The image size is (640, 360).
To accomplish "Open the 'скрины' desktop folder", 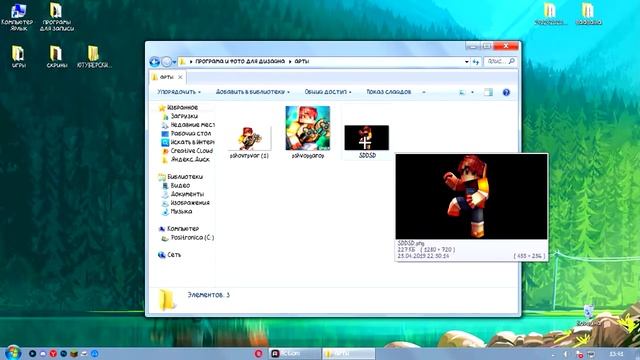I will click(x=56, y=56).
